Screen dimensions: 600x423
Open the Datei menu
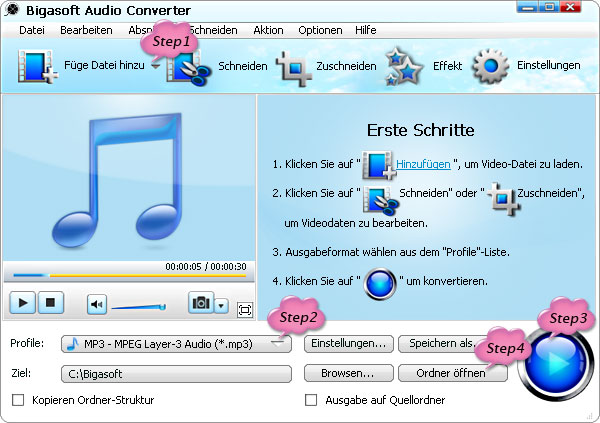32,30
